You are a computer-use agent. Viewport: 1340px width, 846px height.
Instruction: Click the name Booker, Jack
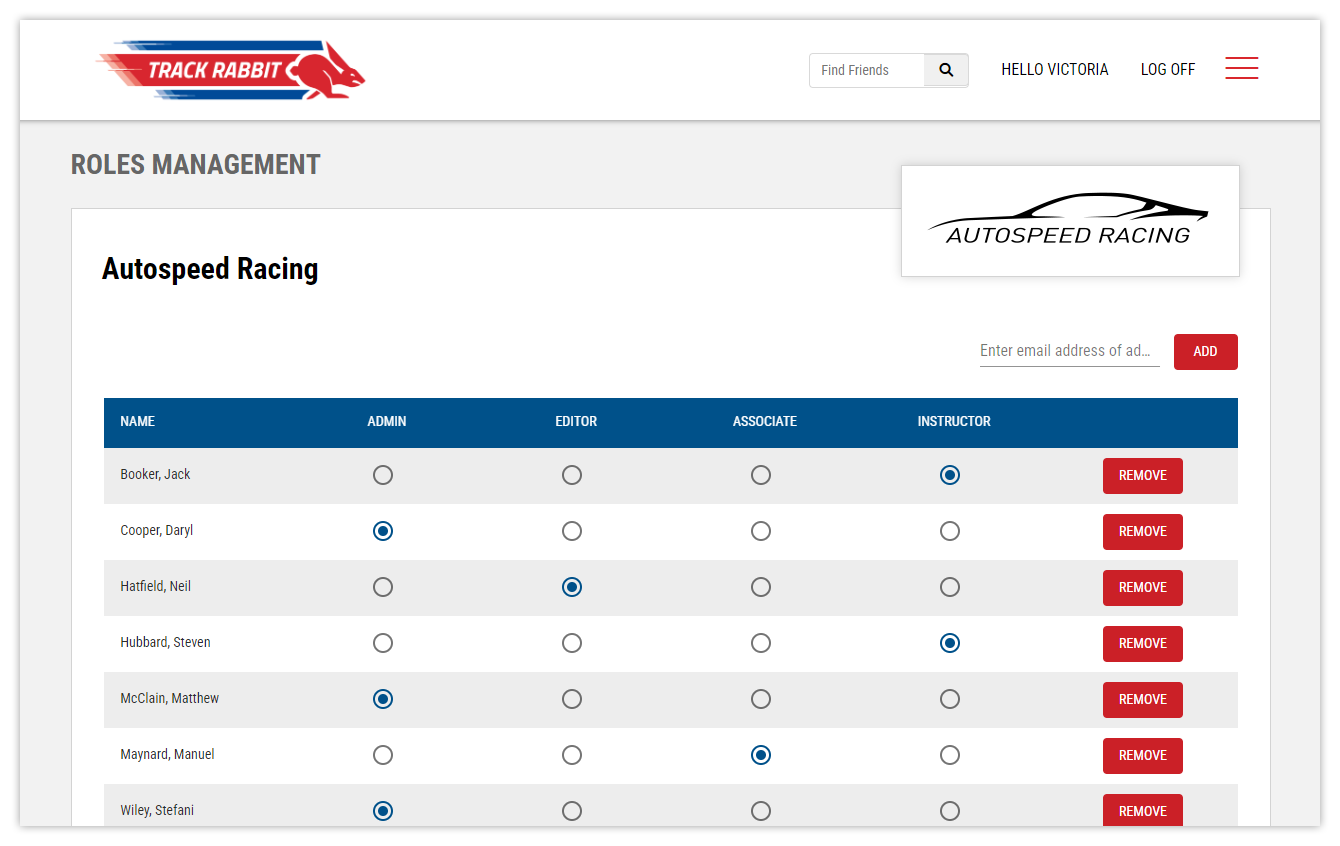coord(155,475)
